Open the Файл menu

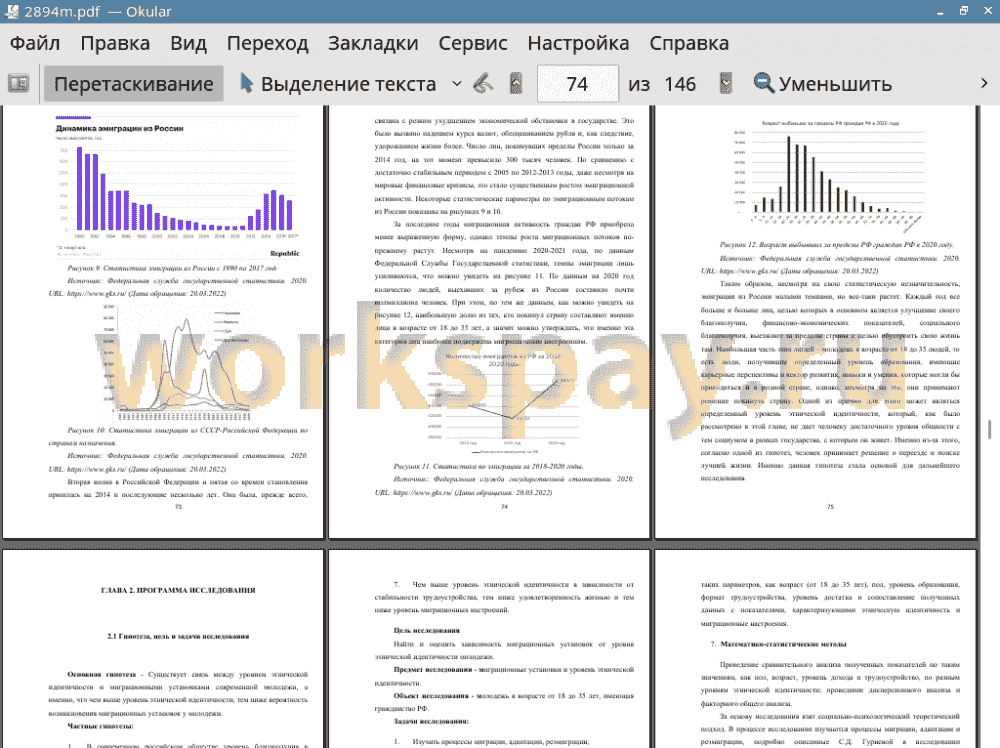click(x=35, y=43)
